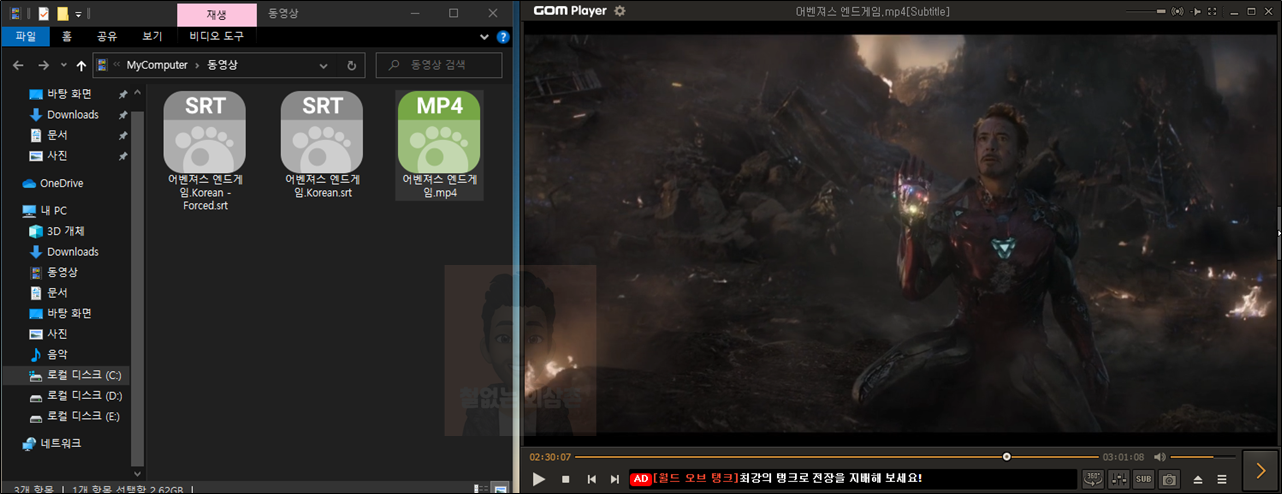1282x494 pixels.
Task: Capture a screenshot with camera icon
Action: [x=1169, y=479]
